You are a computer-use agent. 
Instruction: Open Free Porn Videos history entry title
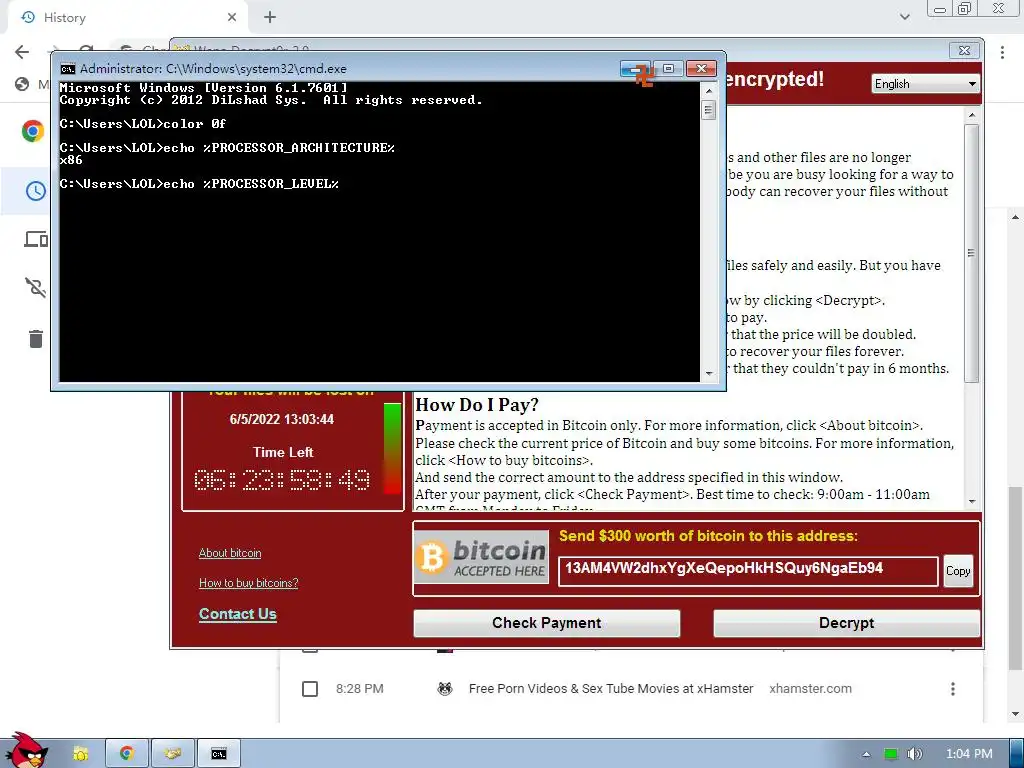611,688
